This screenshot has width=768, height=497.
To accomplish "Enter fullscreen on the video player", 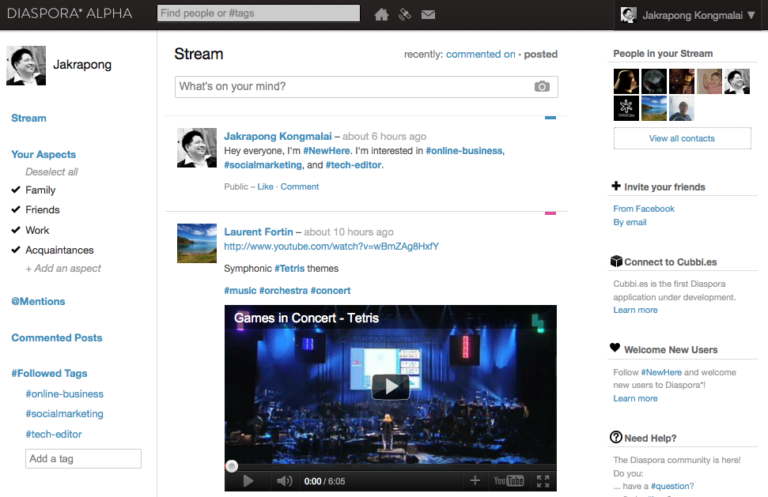I will 543,481.
